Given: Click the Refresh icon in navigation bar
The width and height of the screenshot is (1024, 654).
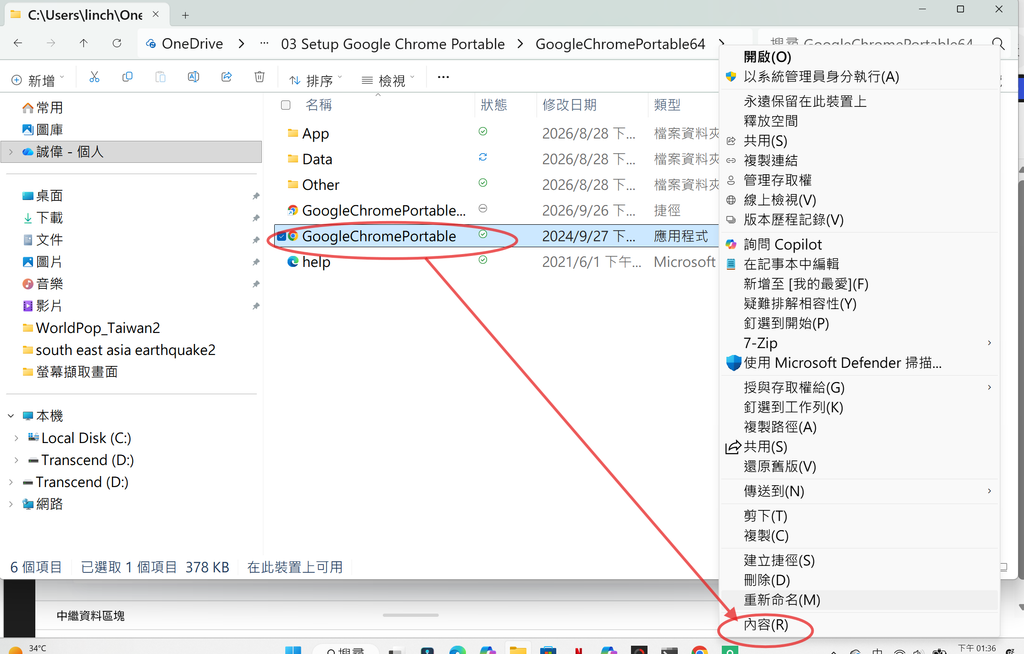Looking at the screenshot, I should pos(117,43).
